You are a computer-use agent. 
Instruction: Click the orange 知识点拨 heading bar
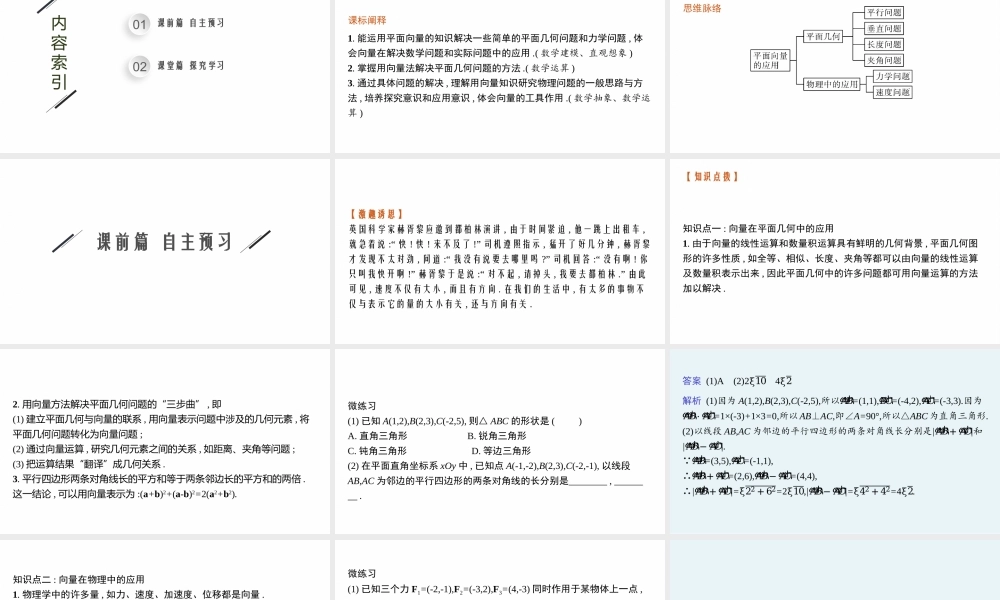point(712,174)
